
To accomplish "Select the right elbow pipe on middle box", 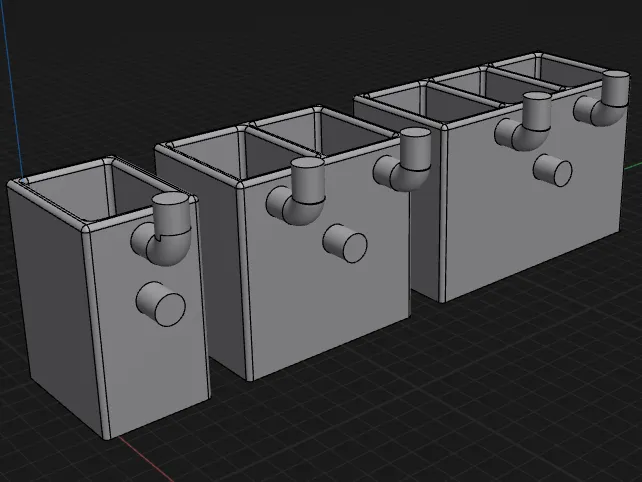I will [x=403, y=160].
